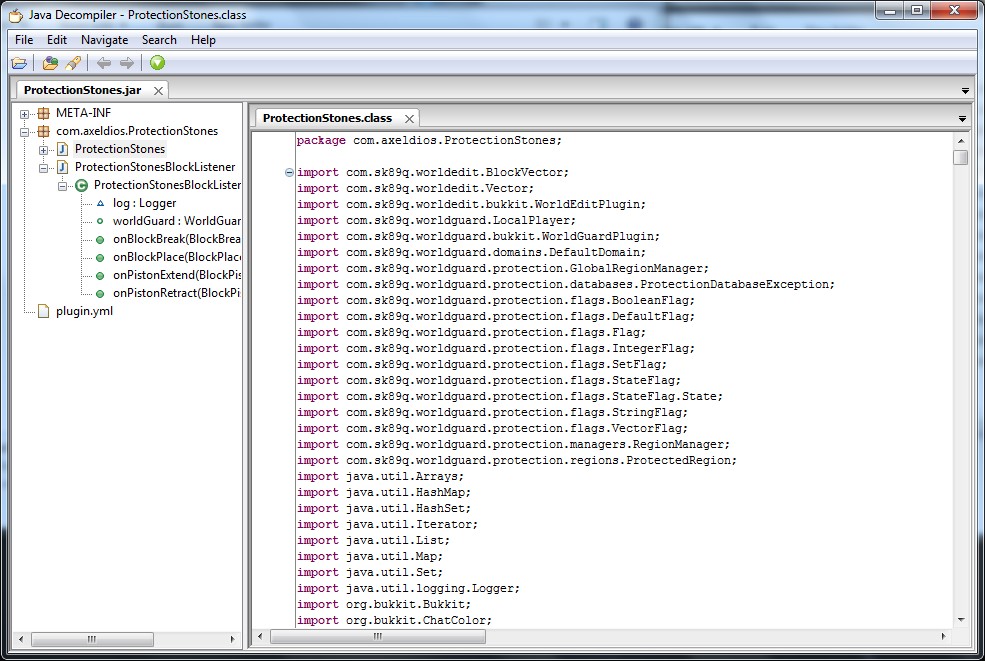
Task: Click the Backward arrow toolbar icon
Action: tap(104, 63)
